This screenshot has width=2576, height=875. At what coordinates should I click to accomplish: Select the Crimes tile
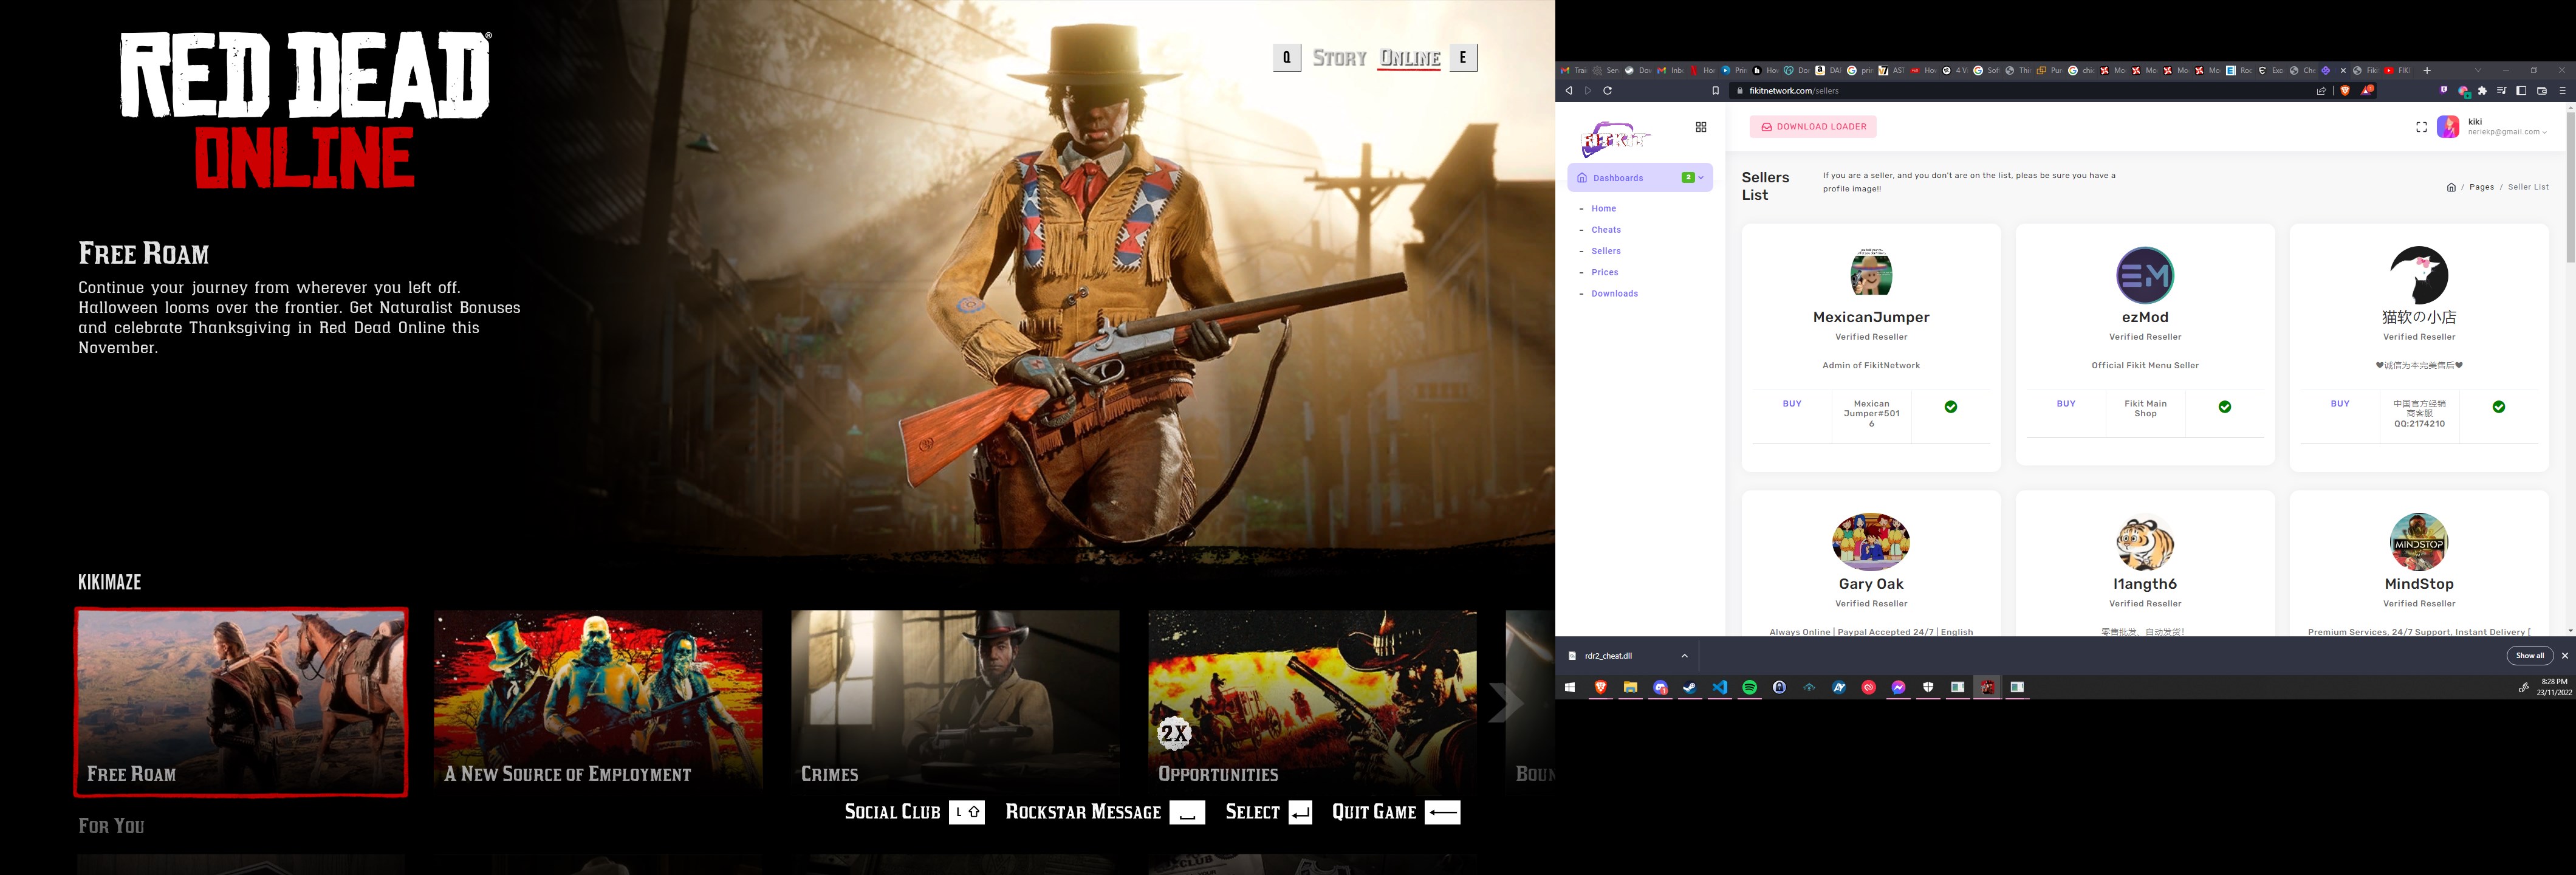click(x=955, y=702)
